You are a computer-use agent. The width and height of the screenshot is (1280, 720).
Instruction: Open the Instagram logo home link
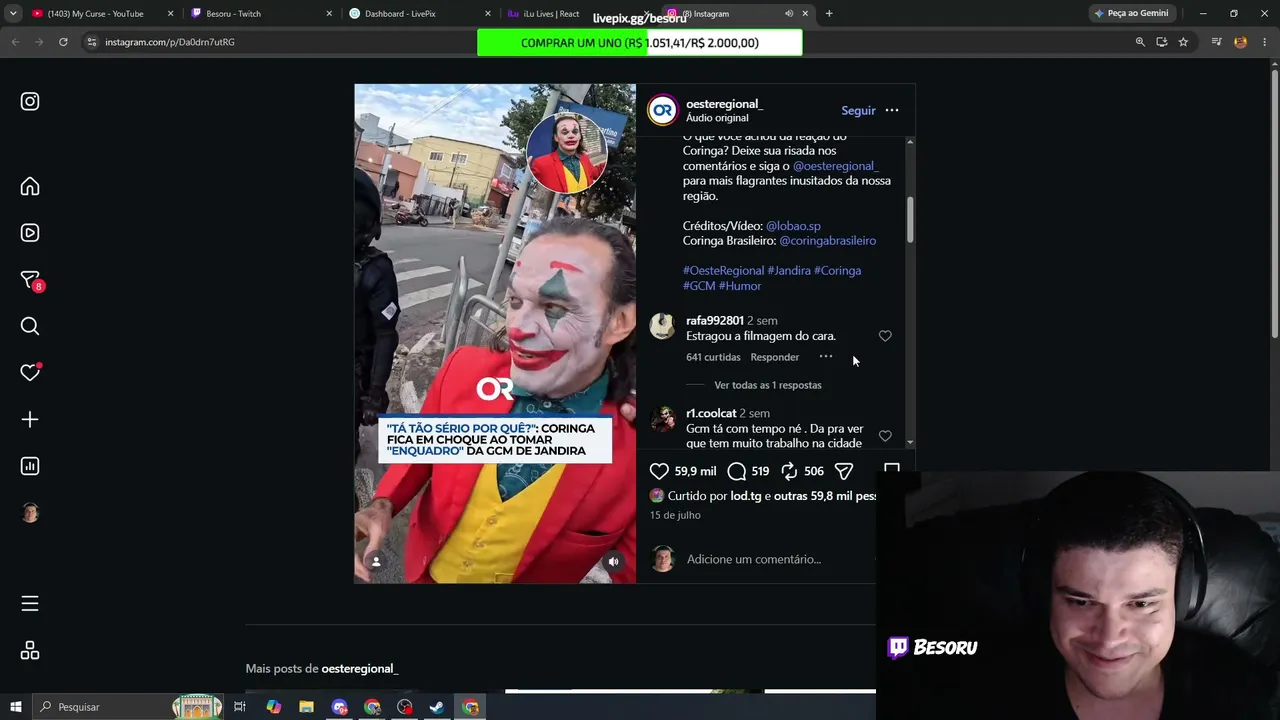coord(30,101)
